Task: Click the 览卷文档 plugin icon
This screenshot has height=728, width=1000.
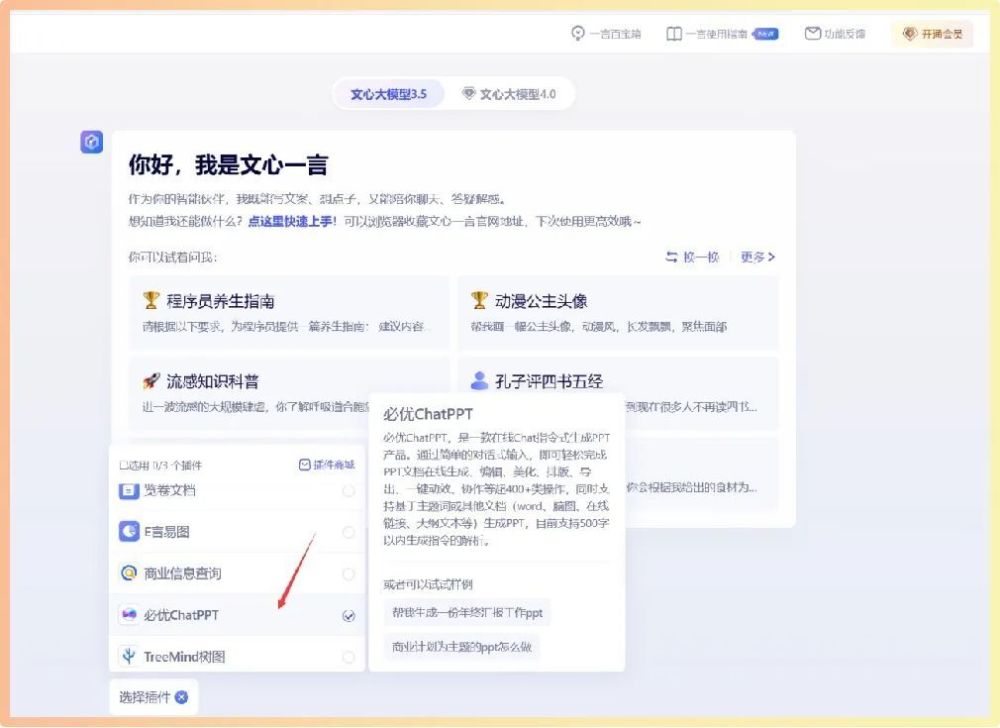Action: (x=129, y=490)
